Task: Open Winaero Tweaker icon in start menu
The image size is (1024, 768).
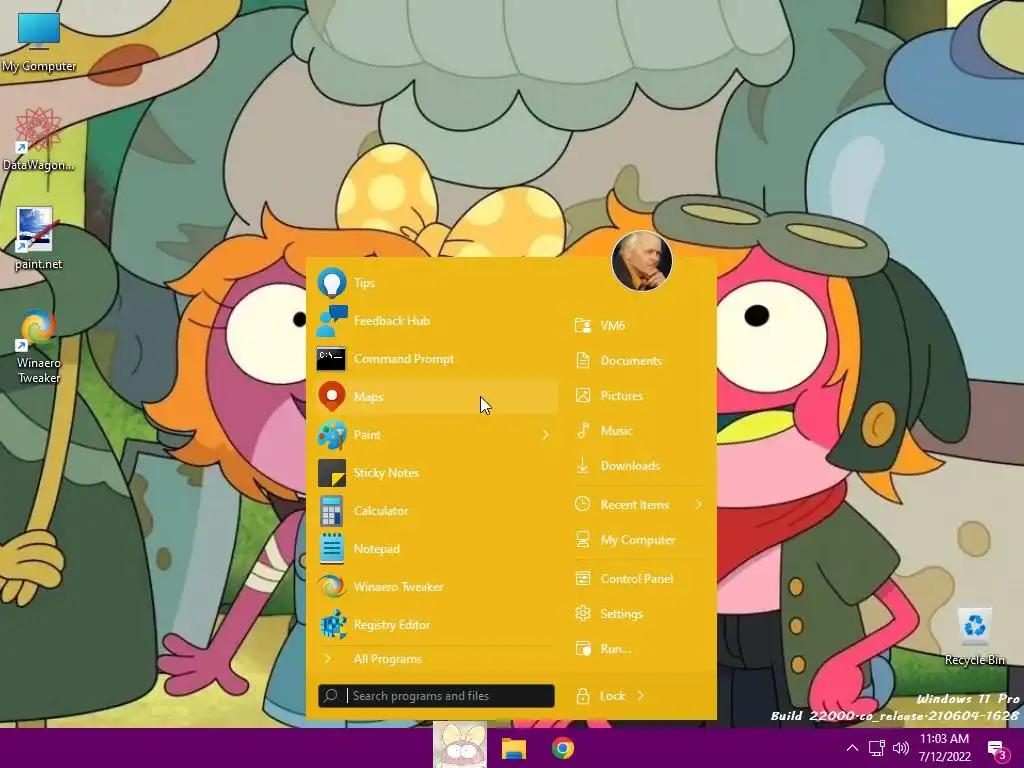Action: pyautogui.click(x=332, y=586)
